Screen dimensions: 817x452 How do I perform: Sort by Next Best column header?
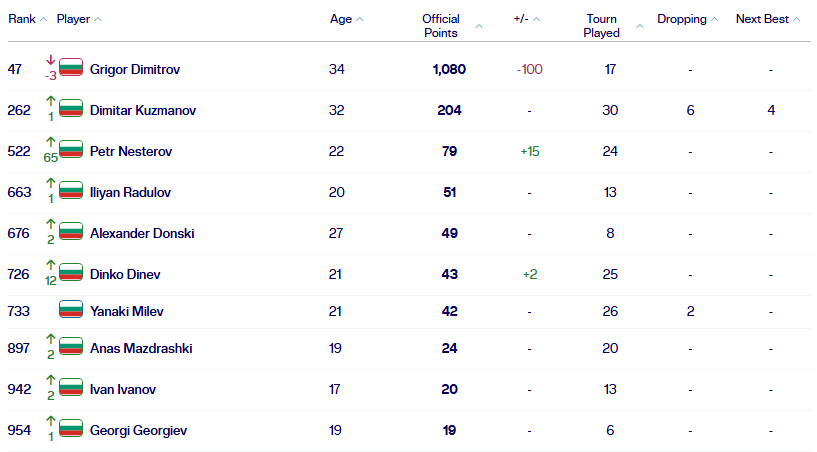coord(768,19)
